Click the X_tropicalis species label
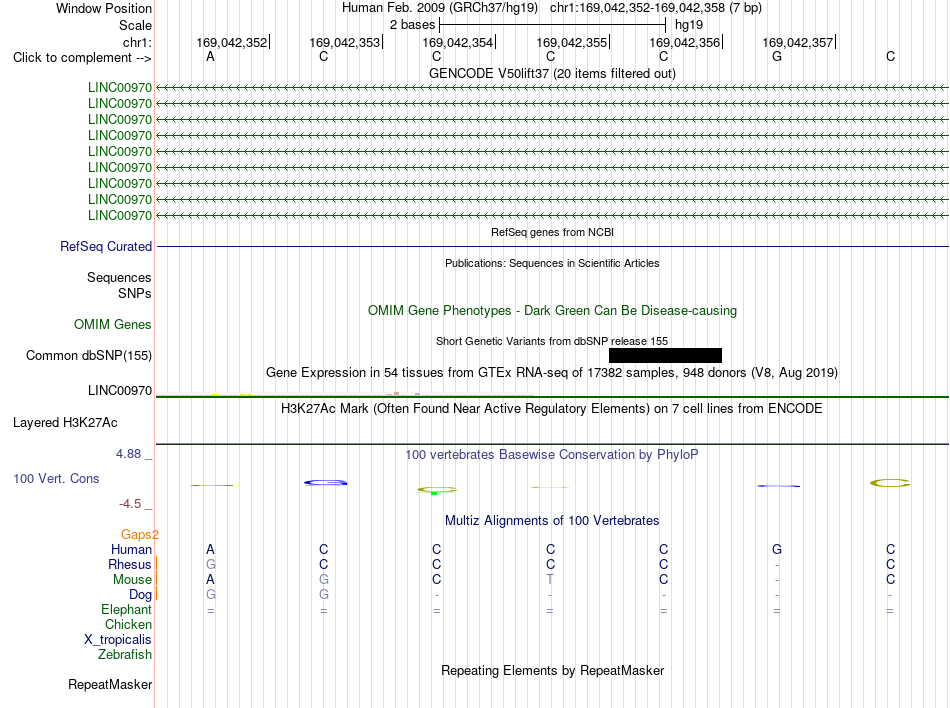Screen dimensions: 950x708 118,640
